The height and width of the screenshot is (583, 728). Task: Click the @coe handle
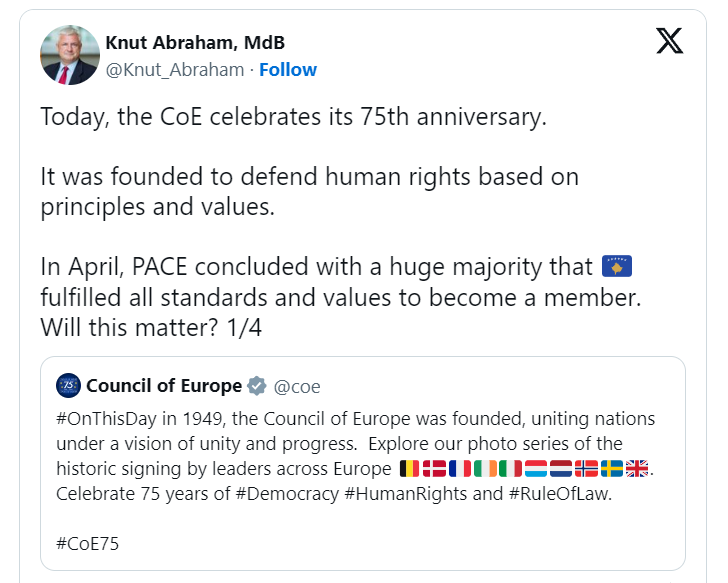[x=297, y=386]
